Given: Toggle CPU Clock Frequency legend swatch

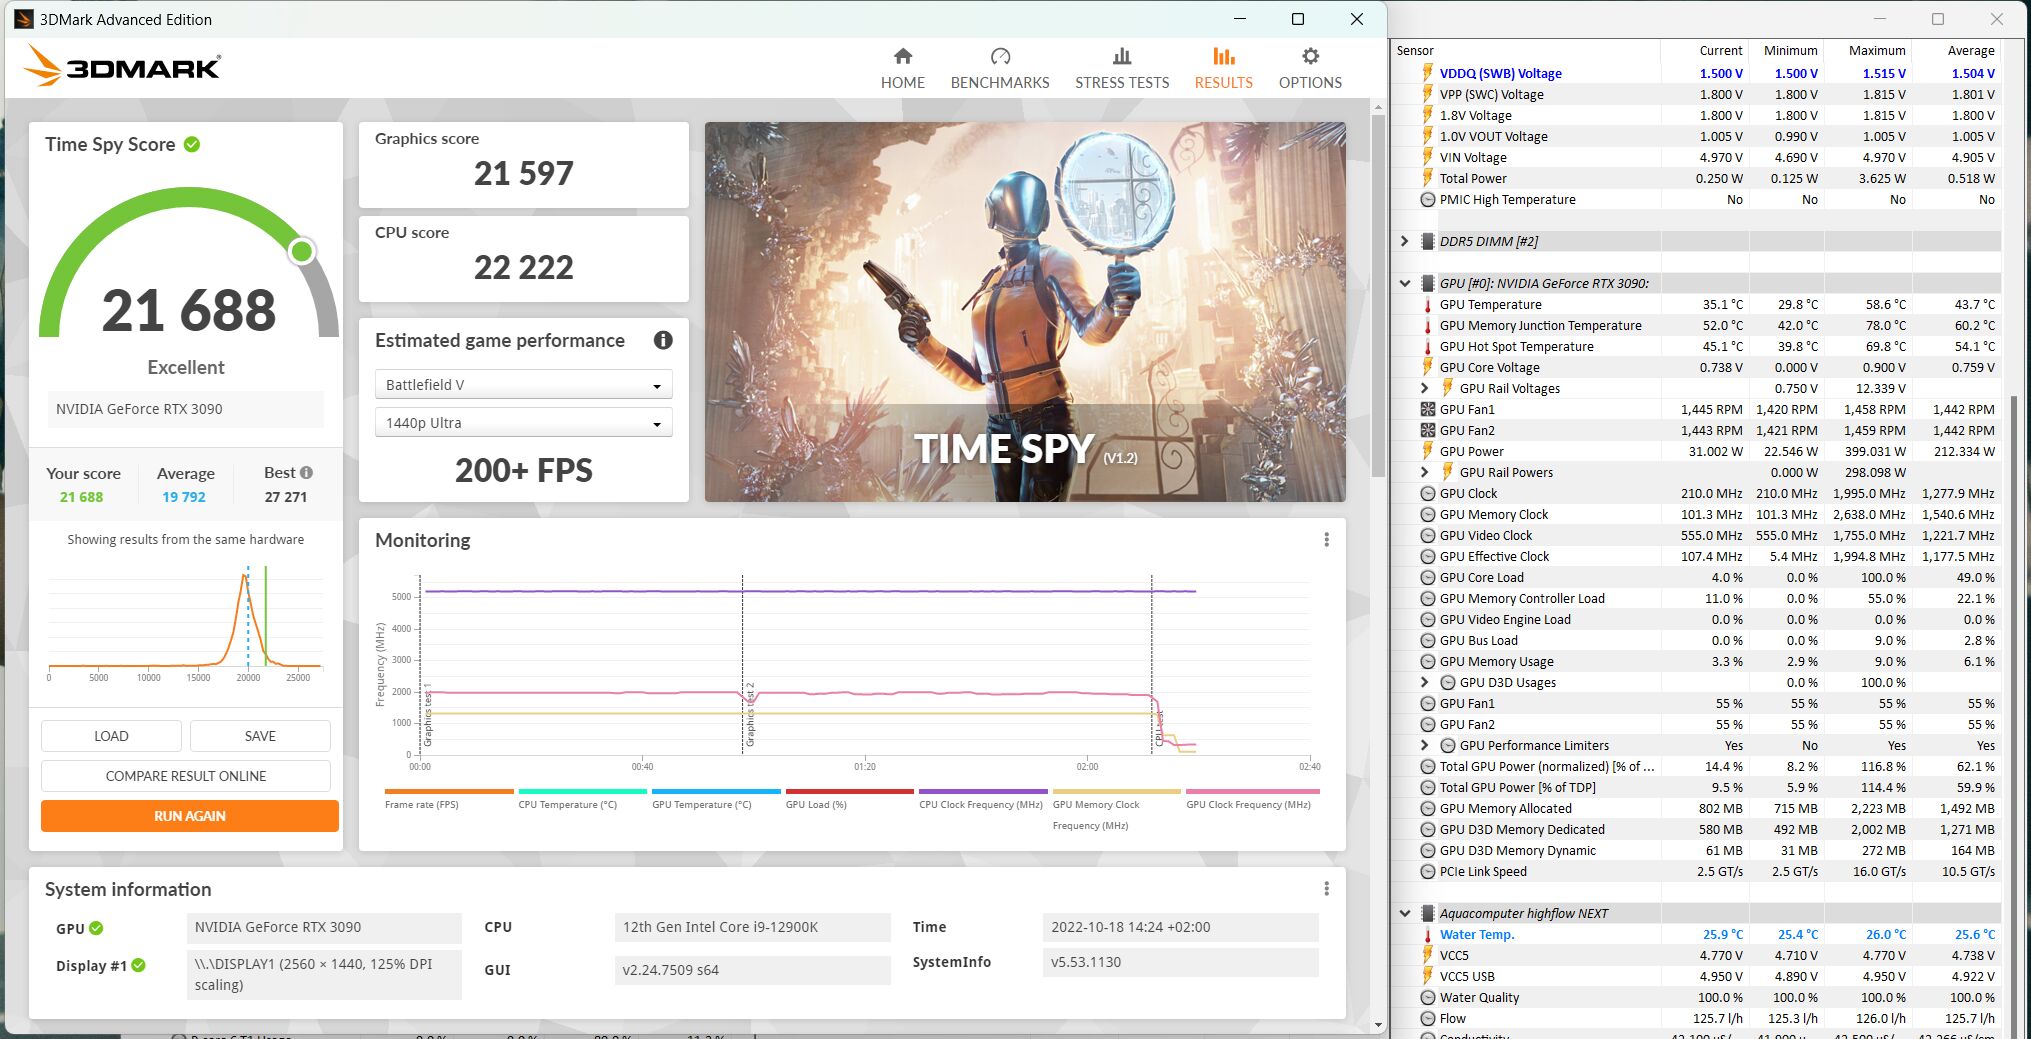Looking at the screenshot, I should [983, 791].
